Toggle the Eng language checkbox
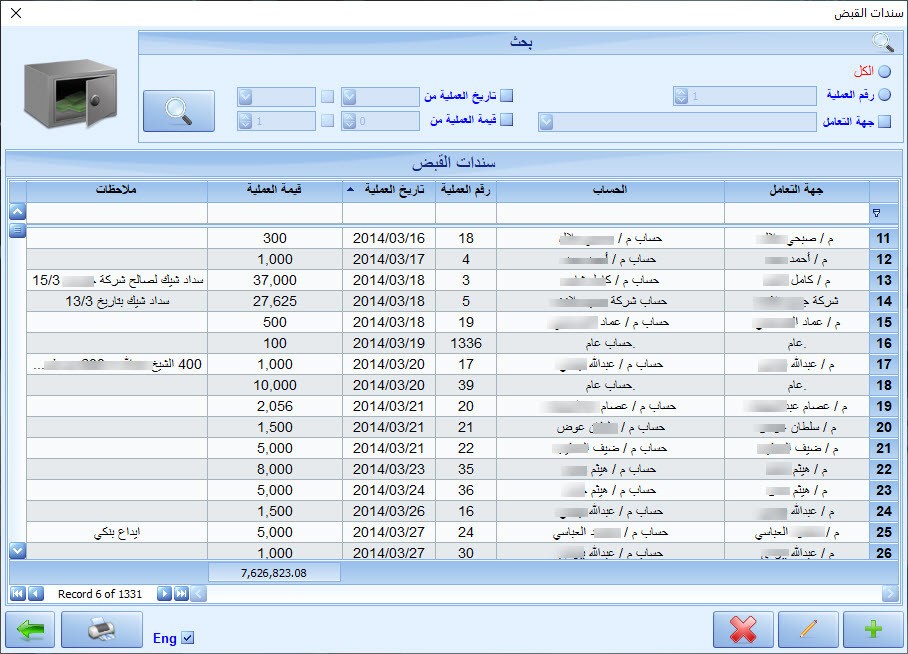The width and height of the screenshot is (908, 654). point(187,637)
